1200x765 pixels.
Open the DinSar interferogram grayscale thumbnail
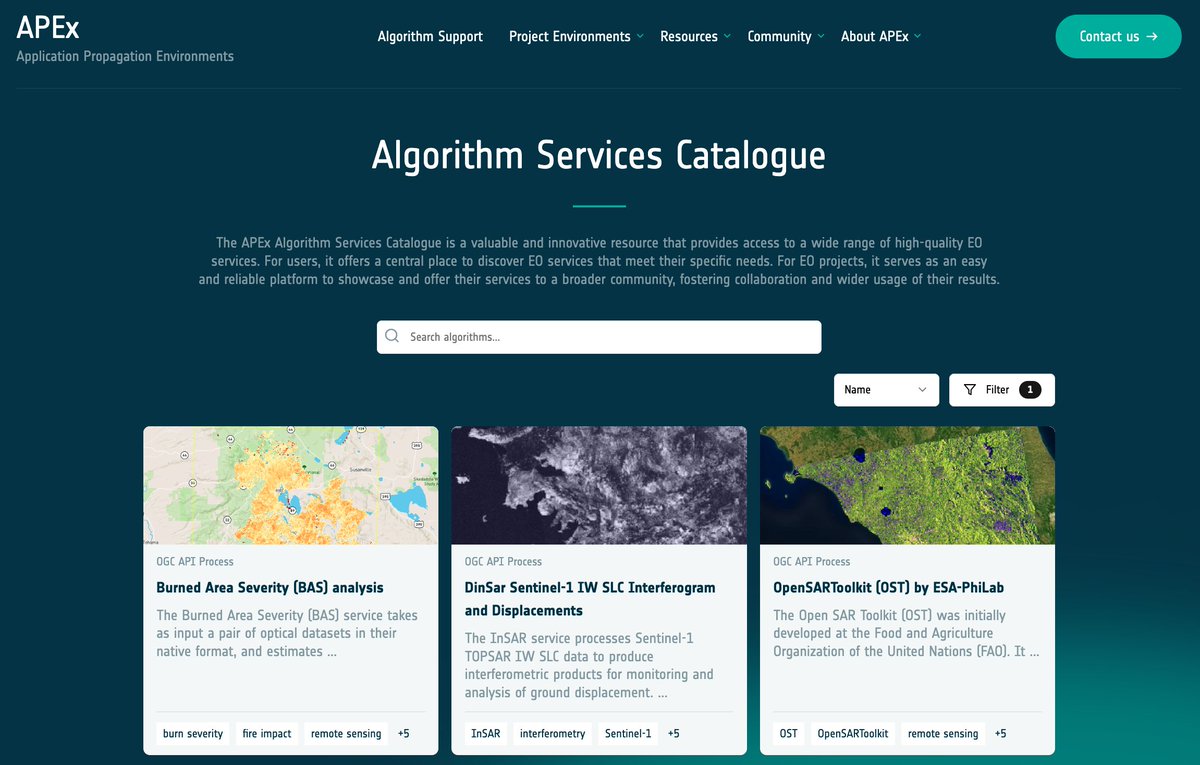click(x=598, y=485)
